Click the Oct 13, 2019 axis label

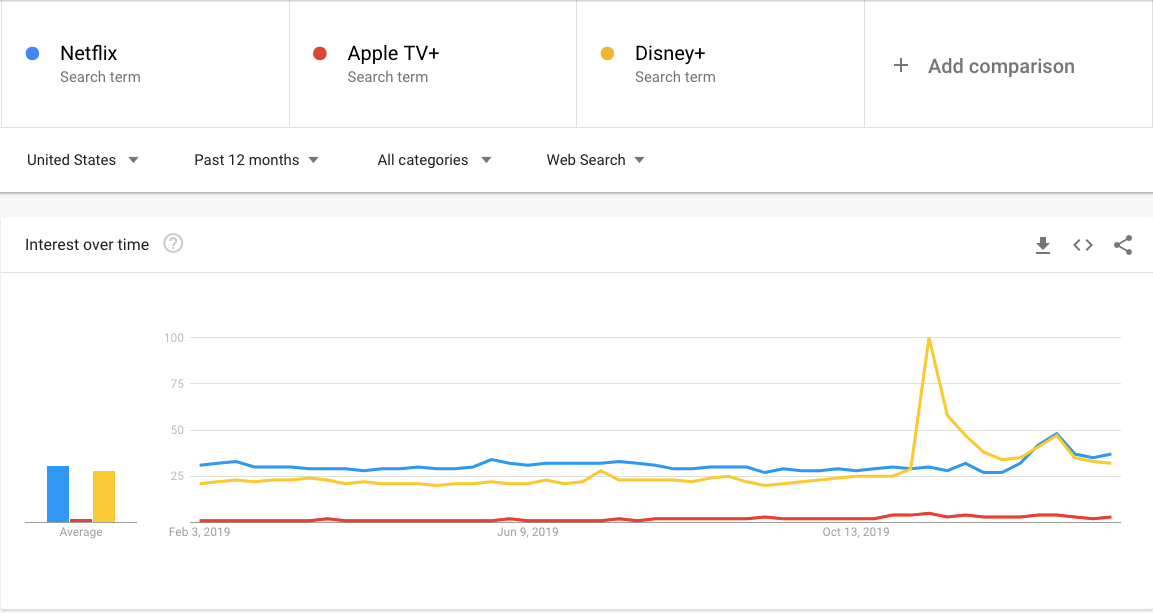click(855, 532)
